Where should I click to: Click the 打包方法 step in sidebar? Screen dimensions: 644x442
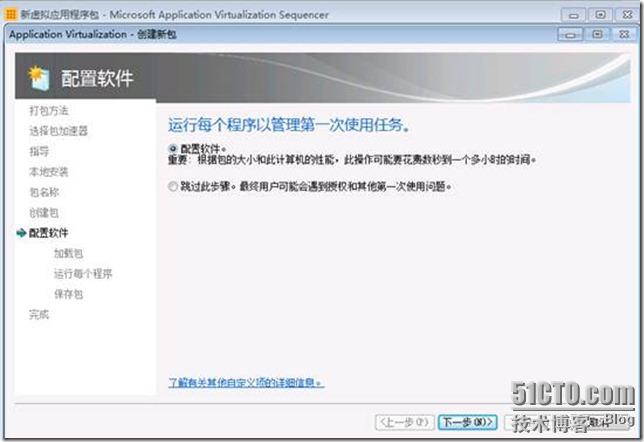(x=49, y=110)
